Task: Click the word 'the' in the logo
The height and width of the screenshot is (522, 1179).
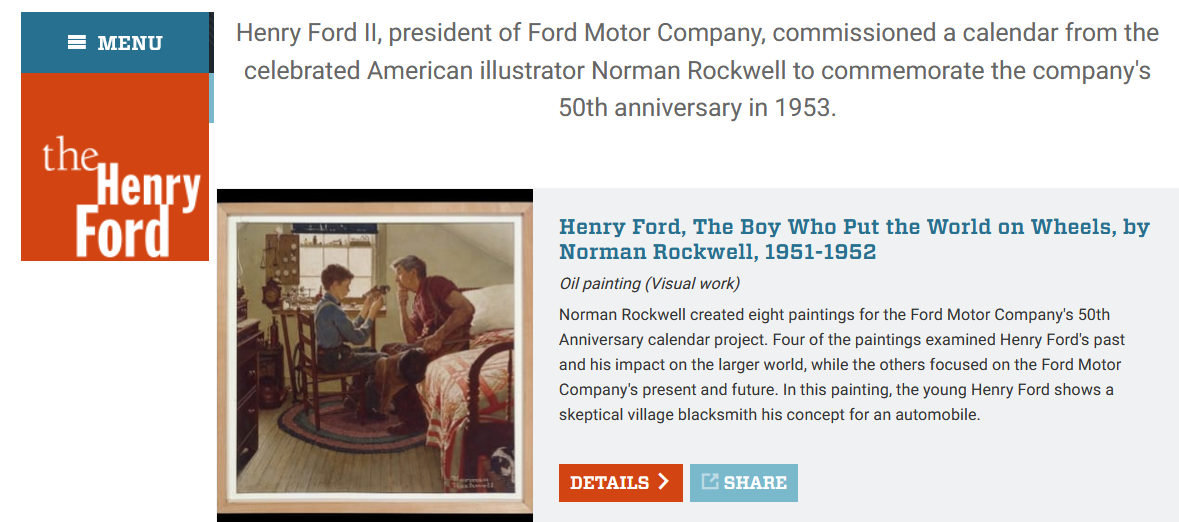Action: click(70, 157)
